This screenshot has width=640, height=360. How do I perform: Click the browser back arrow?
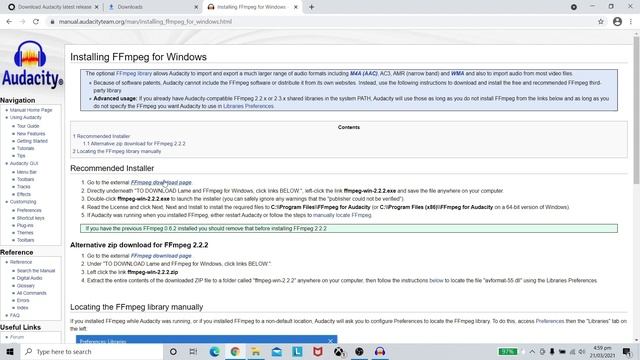pos(9,22)
